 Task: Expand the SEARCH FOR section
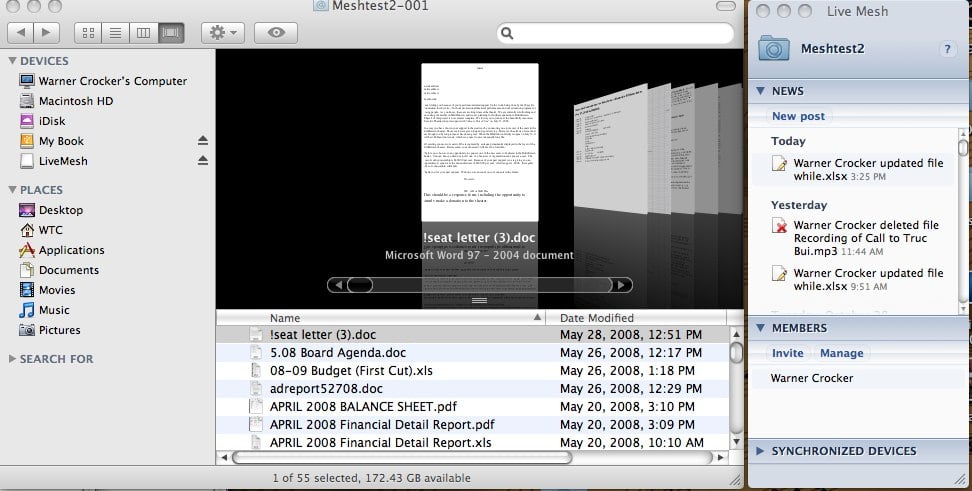pyautogui.click(x=12, y=359)
